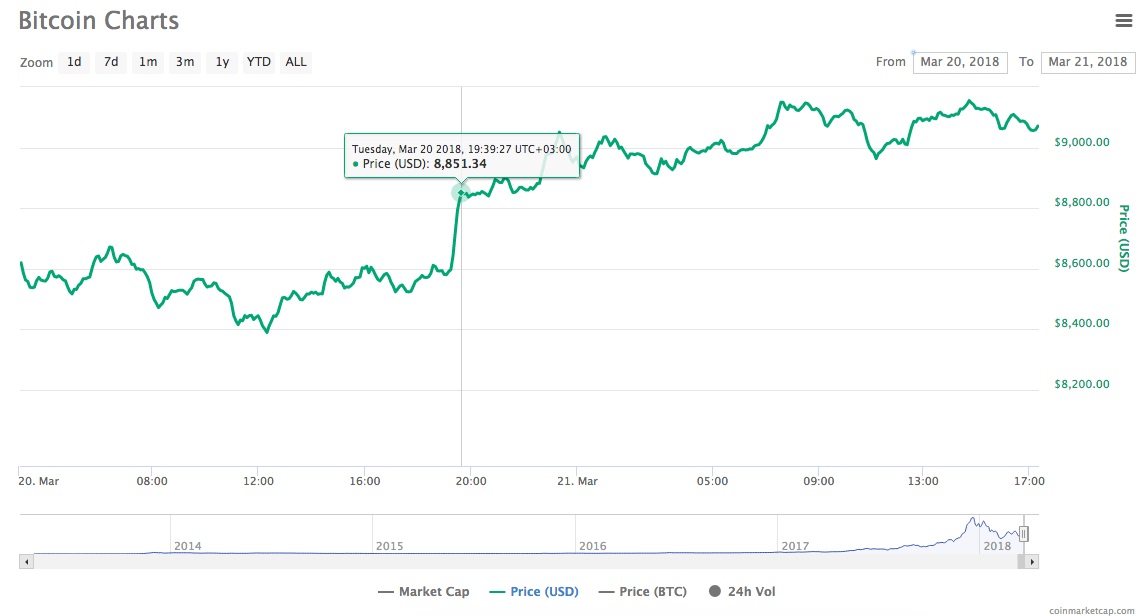Click the 2014 label in navigator
The width and height of the screenshot is (1146, 616).
coord(187,546)
